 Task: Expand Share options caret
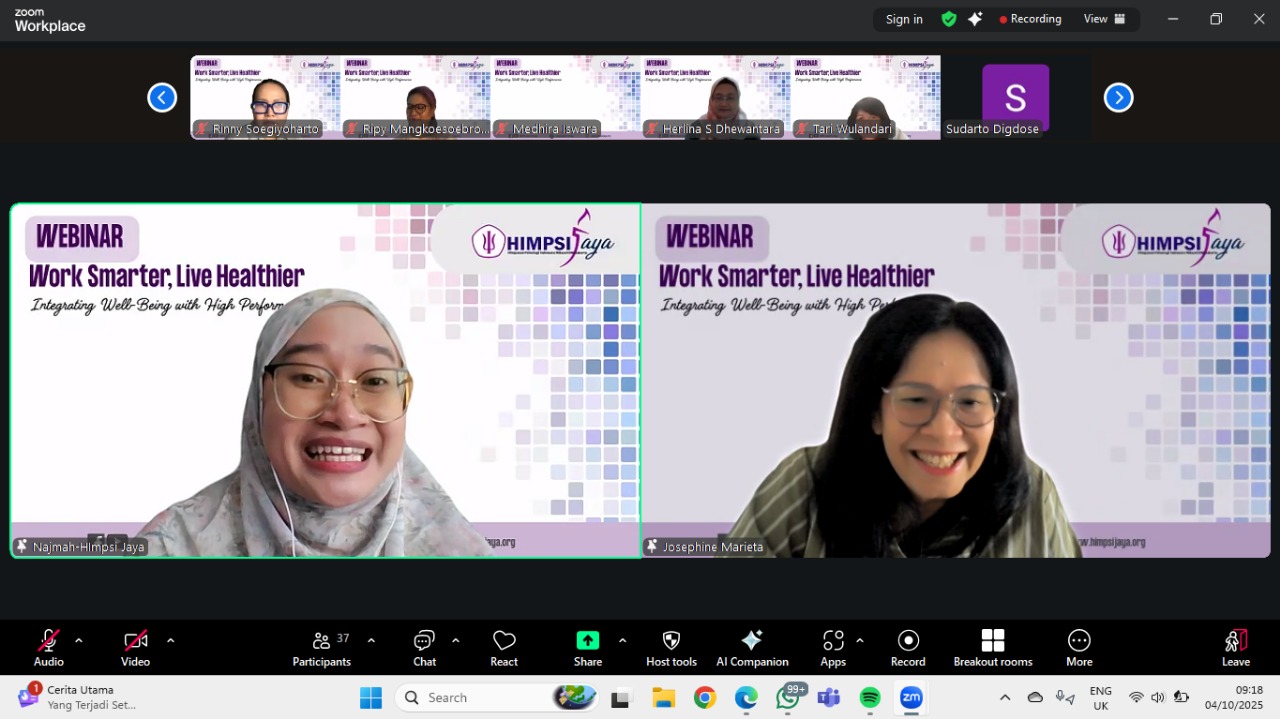(622, 640)
